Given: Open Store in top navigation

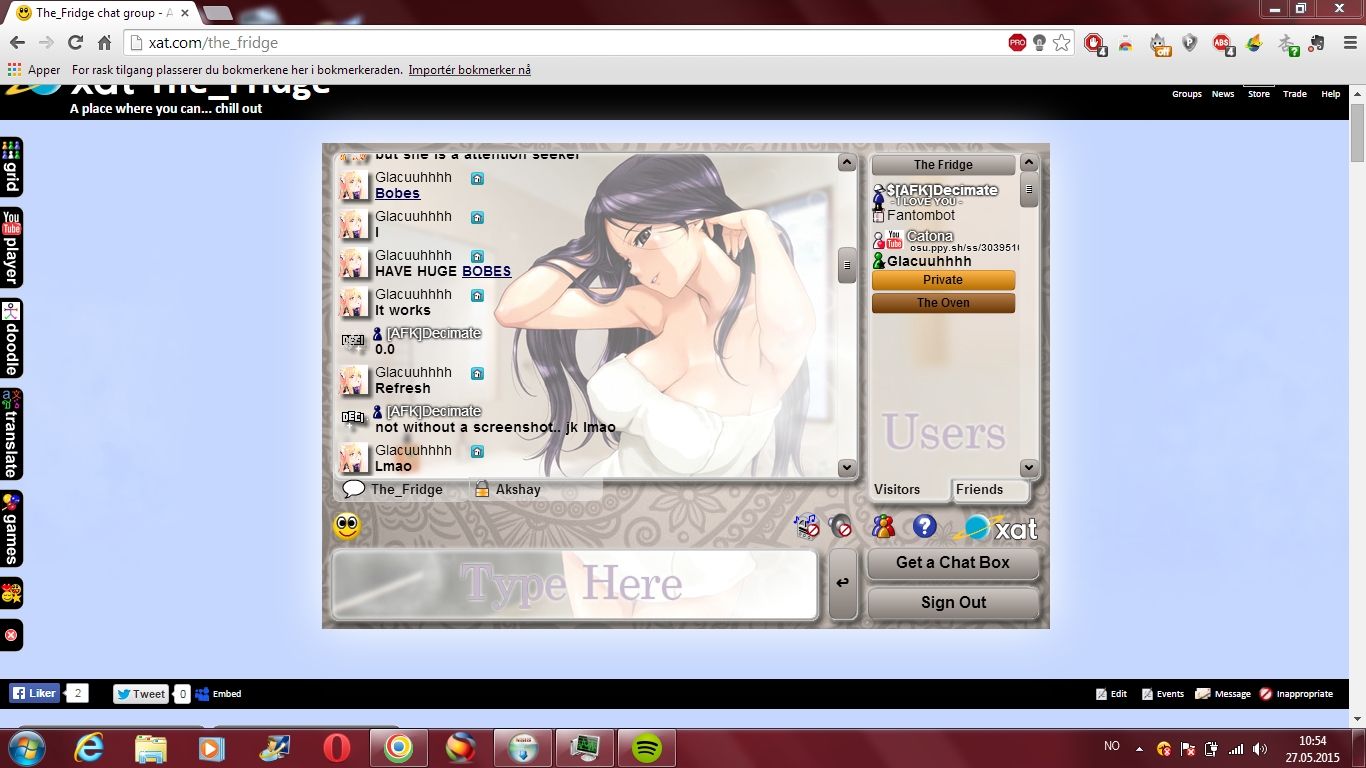Looking at the screenshot, I should [x=1259, y=94].
